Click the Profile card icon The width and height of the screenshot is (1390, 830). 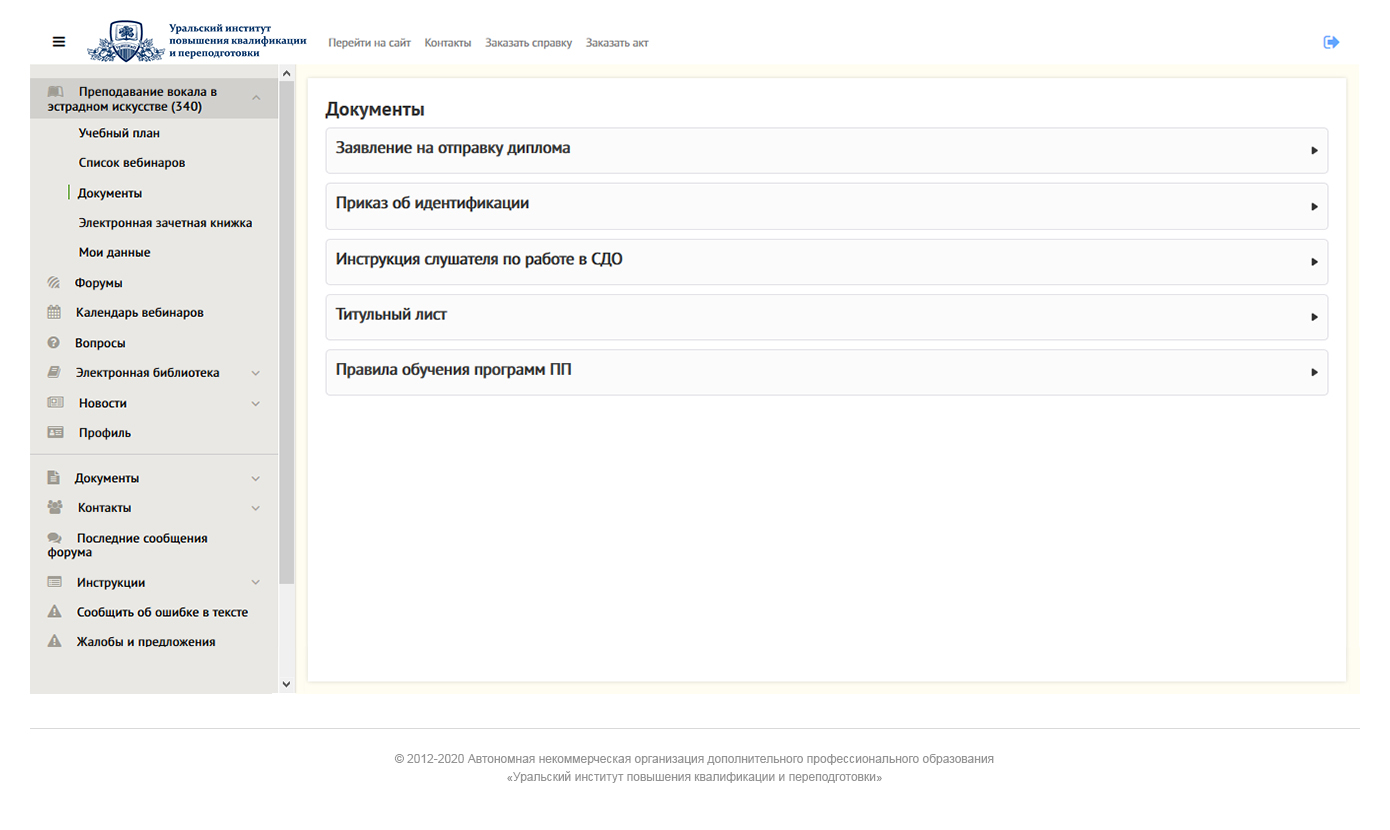pos(55,433)
